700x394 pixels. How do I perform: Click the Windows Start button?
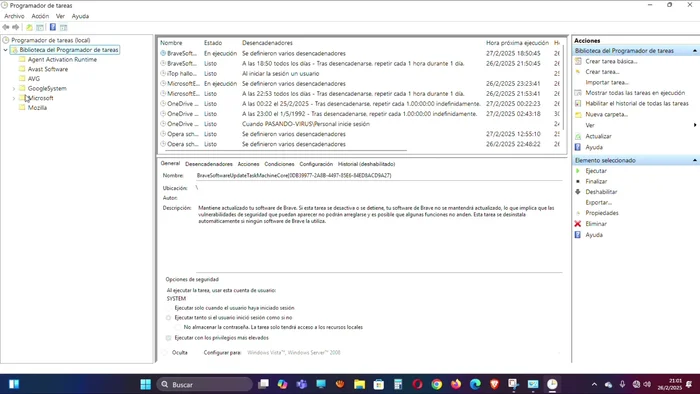click(146, 384)
